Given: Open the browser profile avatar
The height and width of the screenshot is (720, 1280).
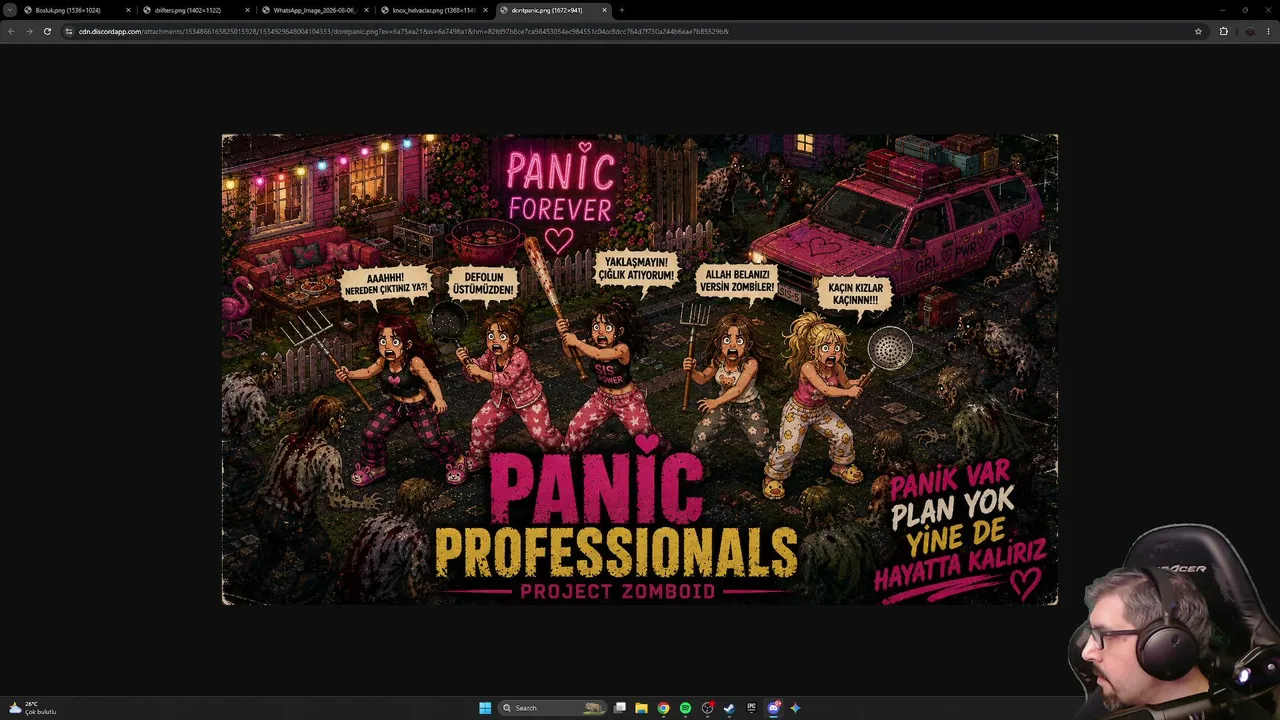Looking at the screenshot, I should coord(1249,31).
